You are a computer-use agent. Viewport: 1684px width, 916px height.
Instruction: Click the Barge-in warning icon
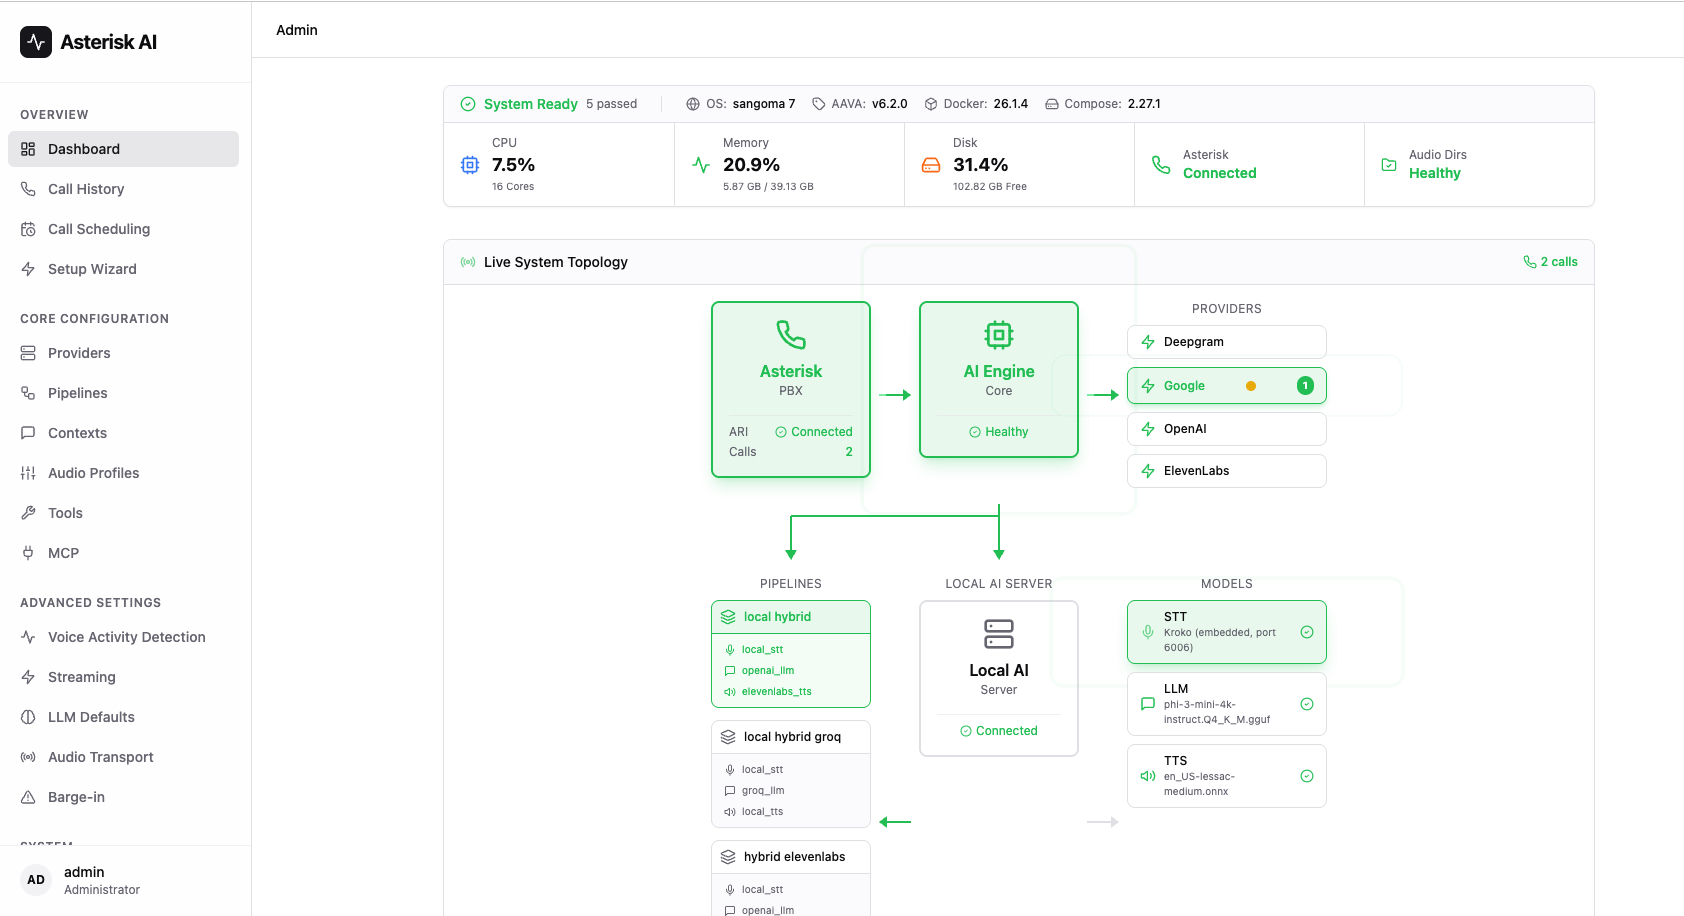(29, 797)
